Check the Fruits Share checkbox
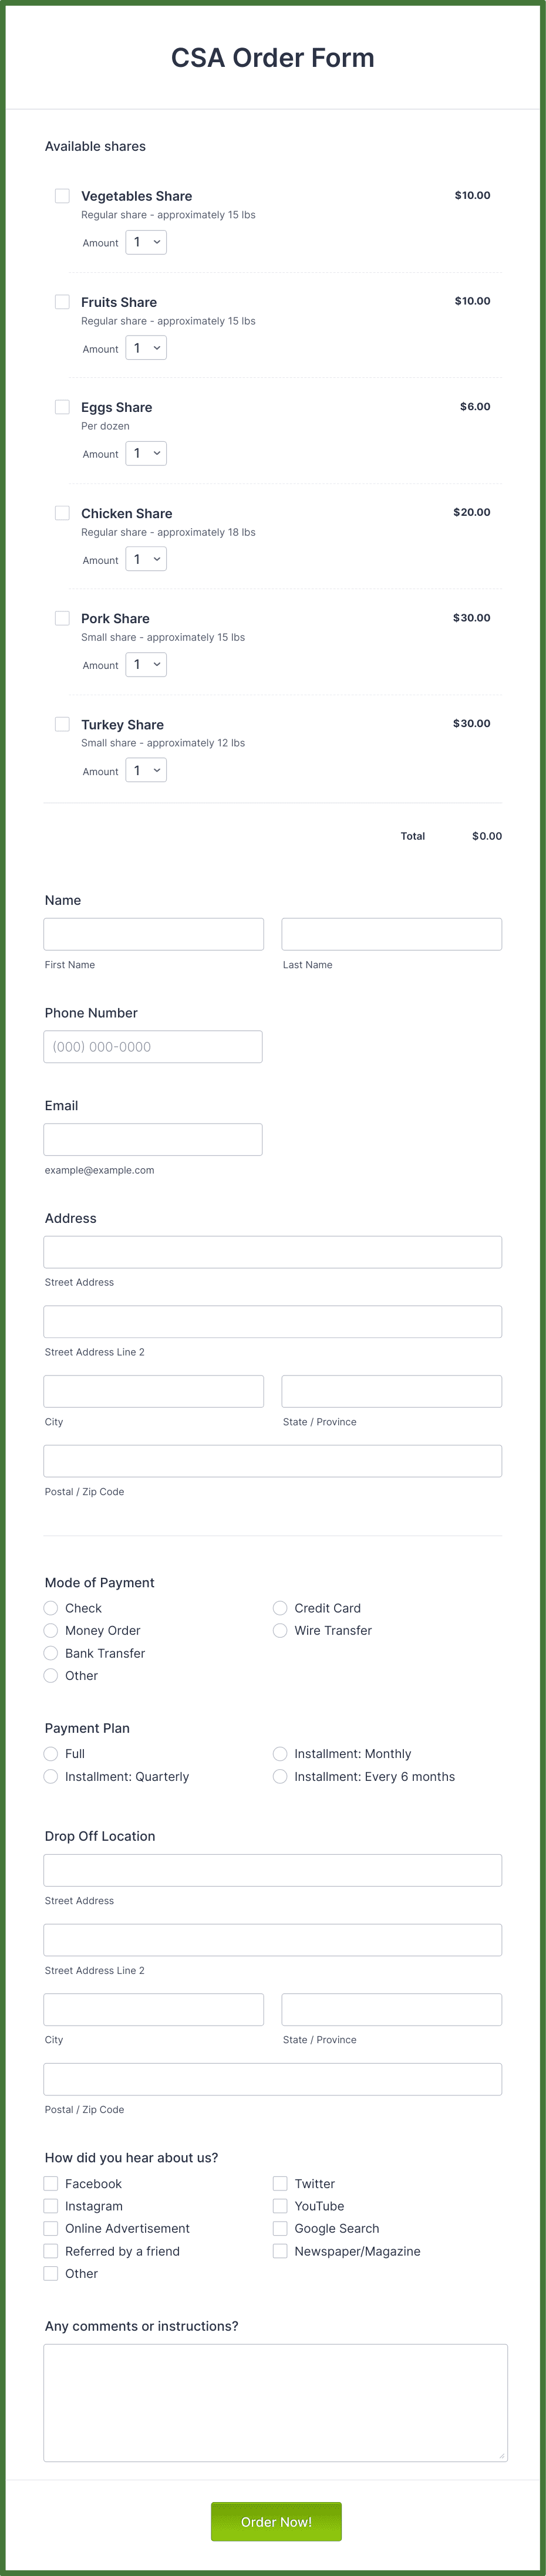Viewport: 546px width, 2576px height. (x=61, y=301)
